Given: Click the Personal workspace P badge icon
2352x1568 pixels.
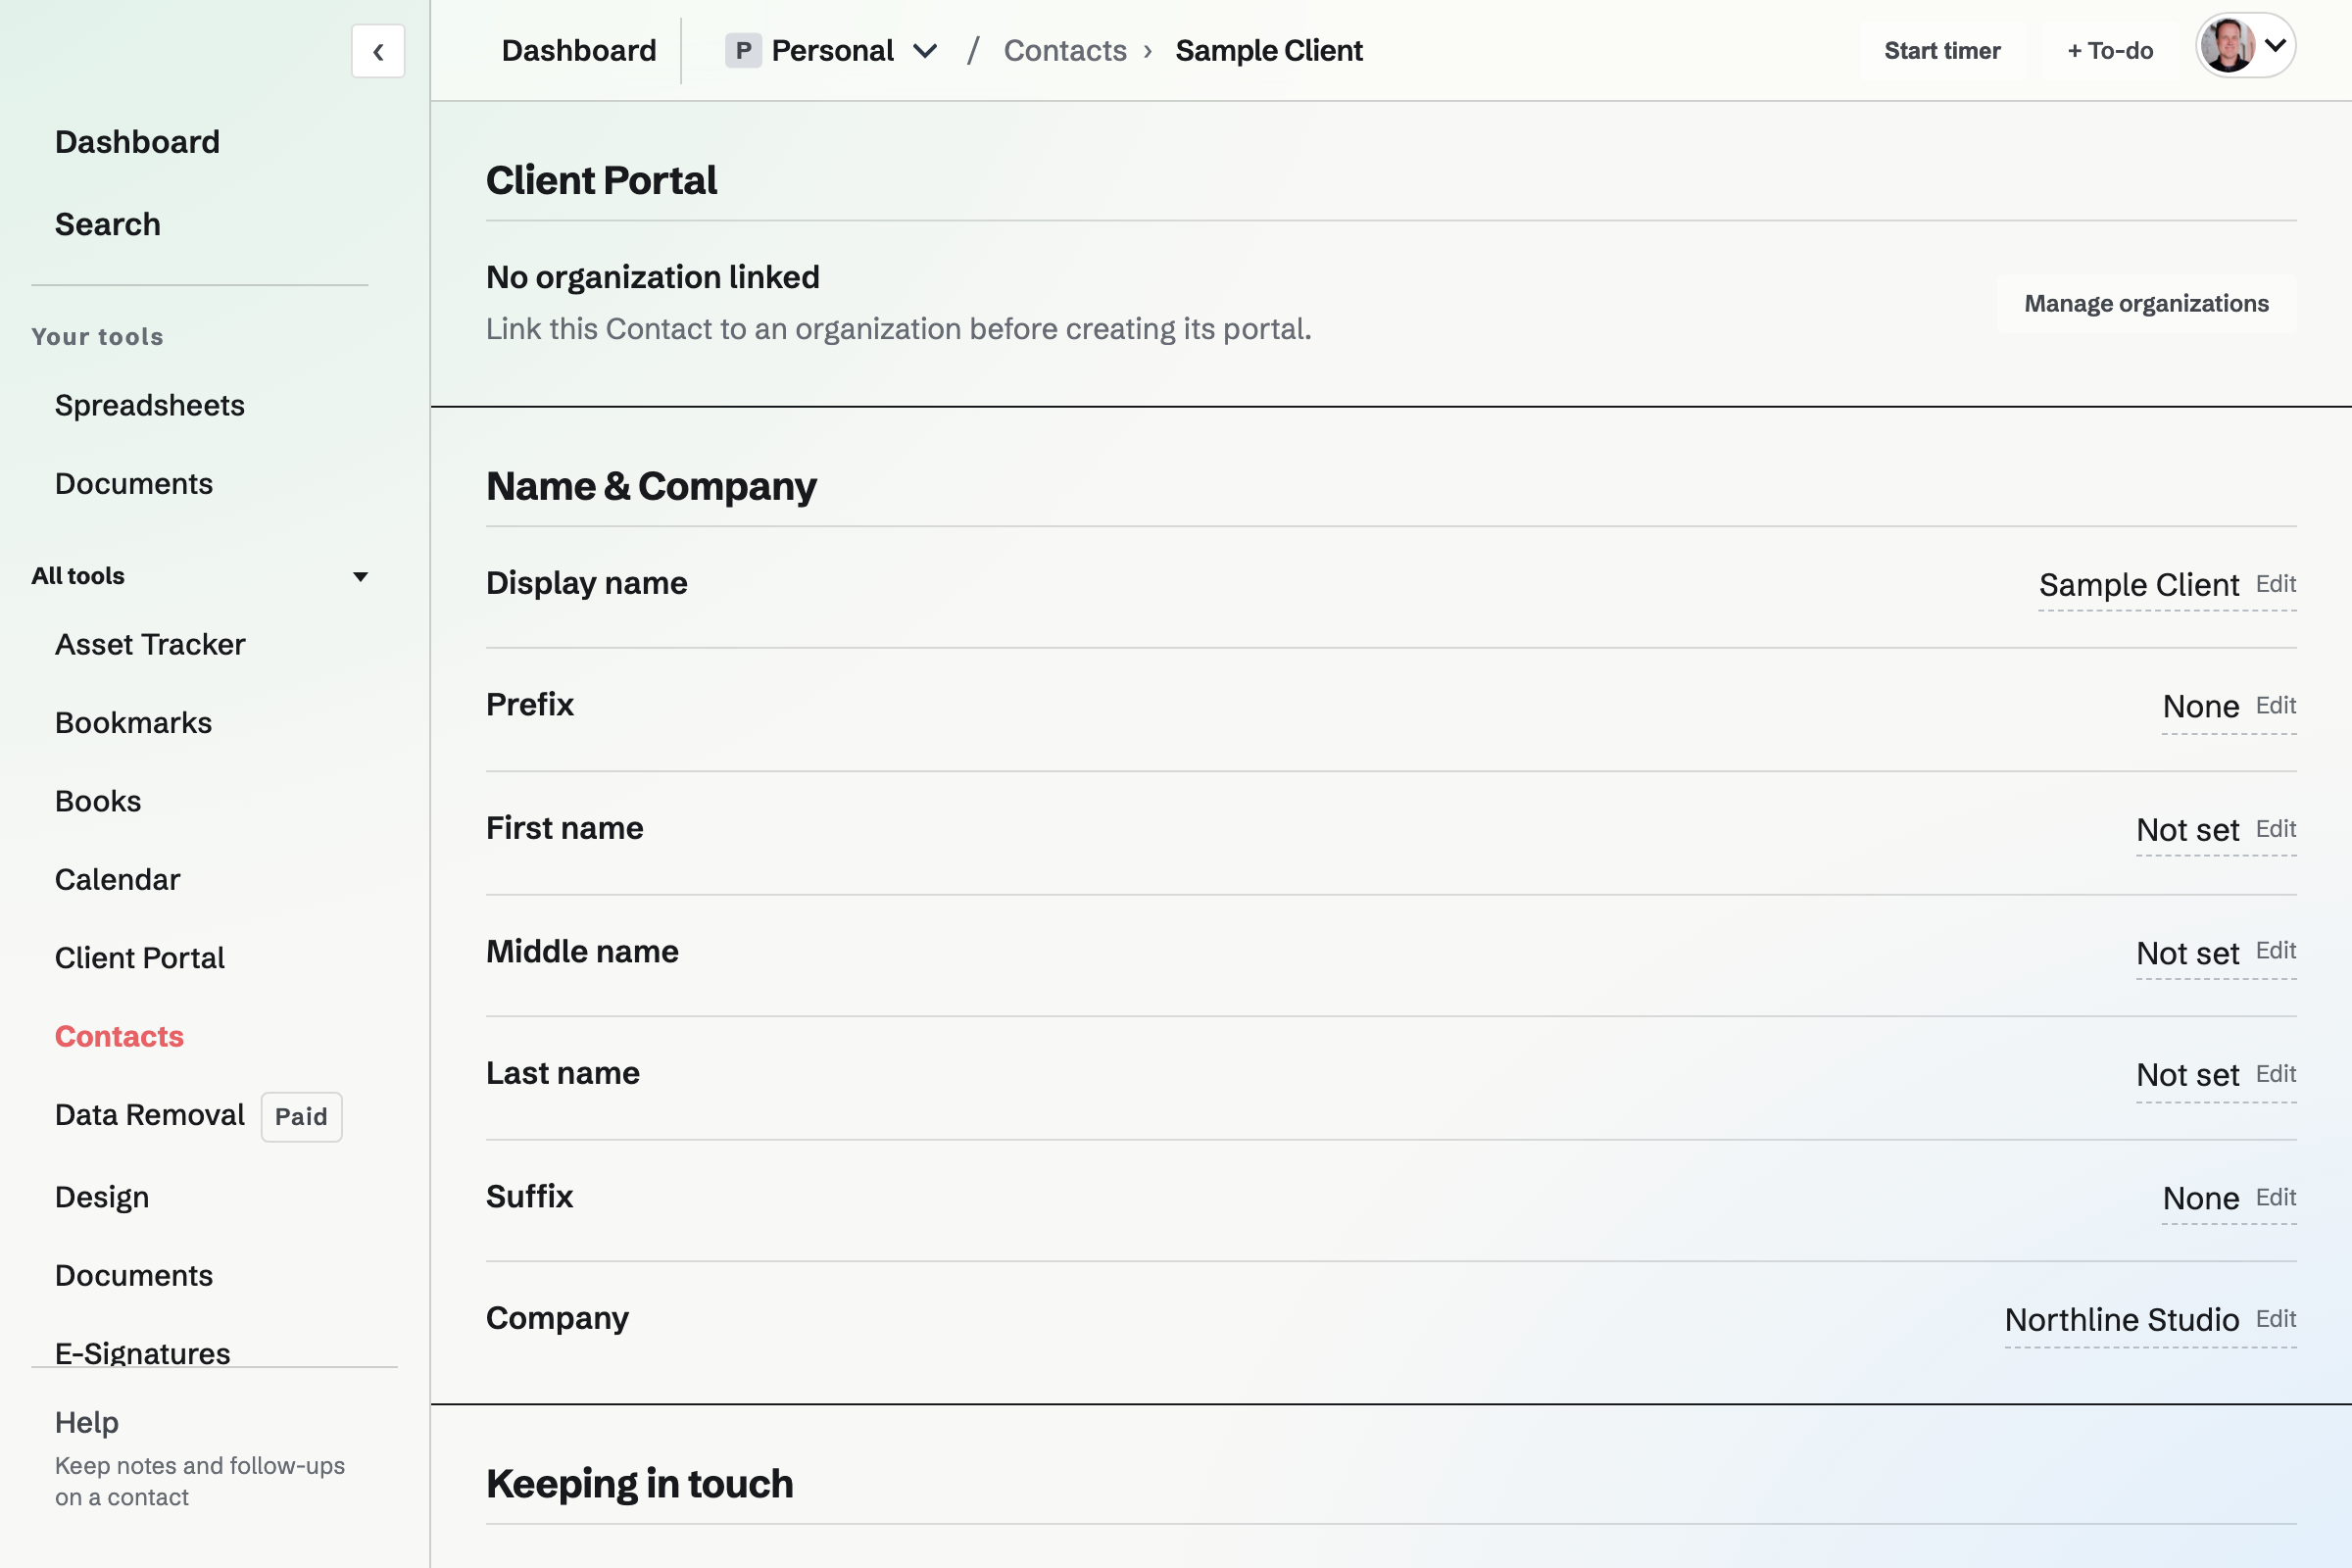Looking at the screenshot, I should [x=743, y=50].
